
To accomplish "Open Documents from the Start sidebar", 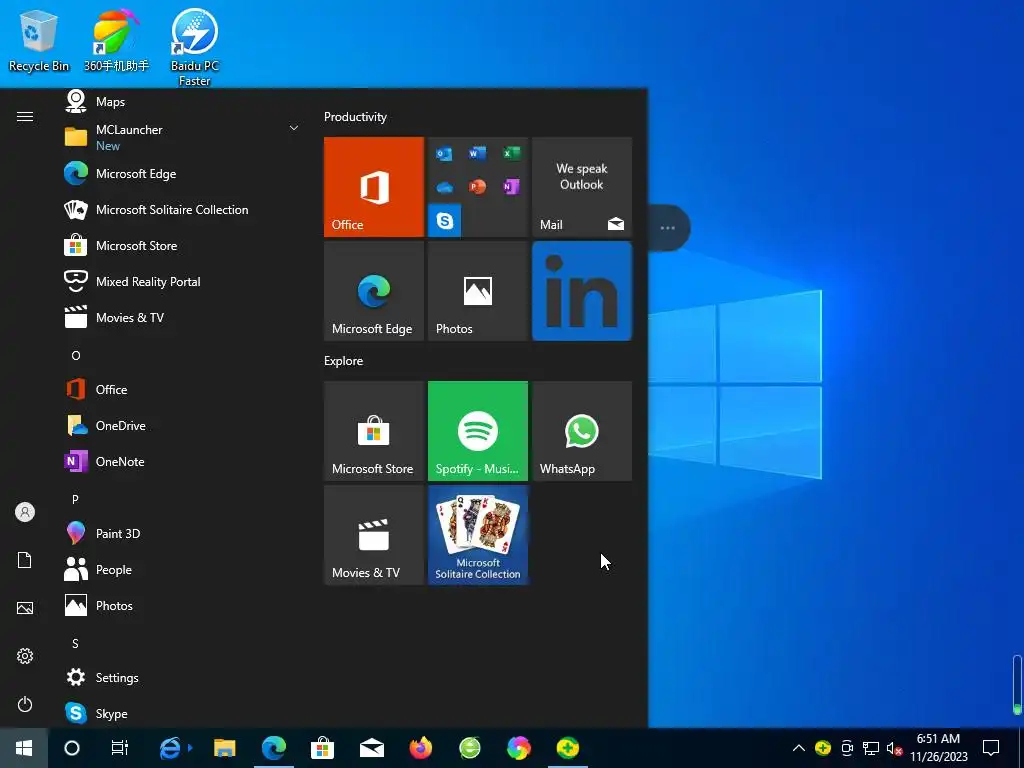I will tap(25, 560).
